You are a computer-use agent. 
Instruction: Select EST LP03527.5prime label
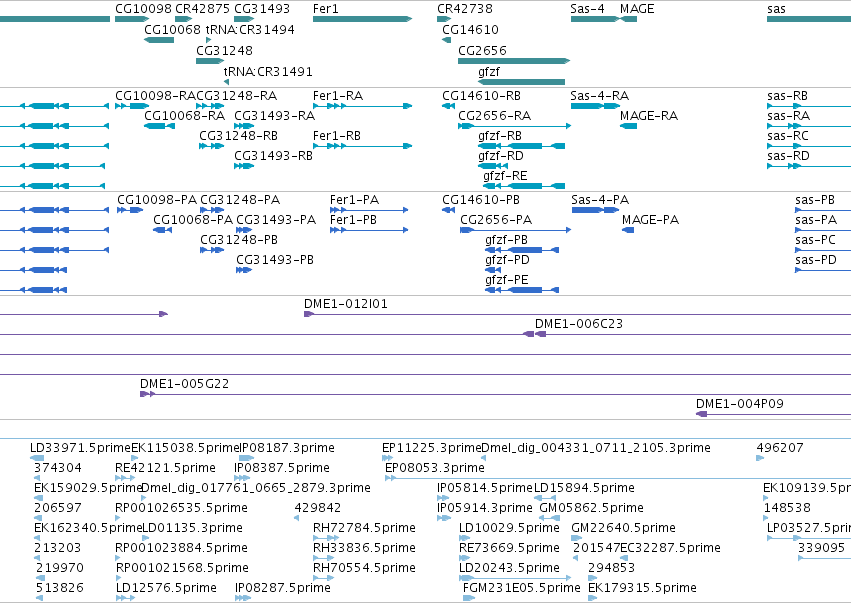(809, 528)
